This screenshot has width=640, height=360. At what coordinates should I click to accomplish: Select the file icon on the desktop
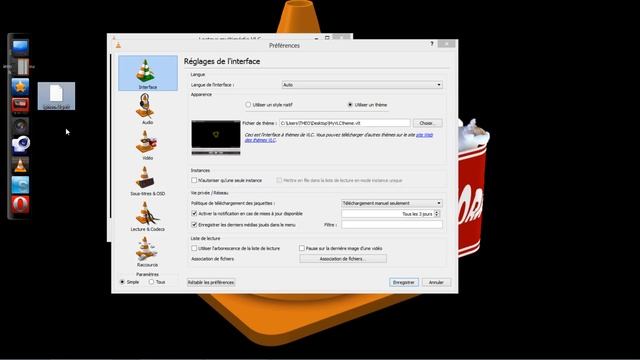(x=56, y=96)
